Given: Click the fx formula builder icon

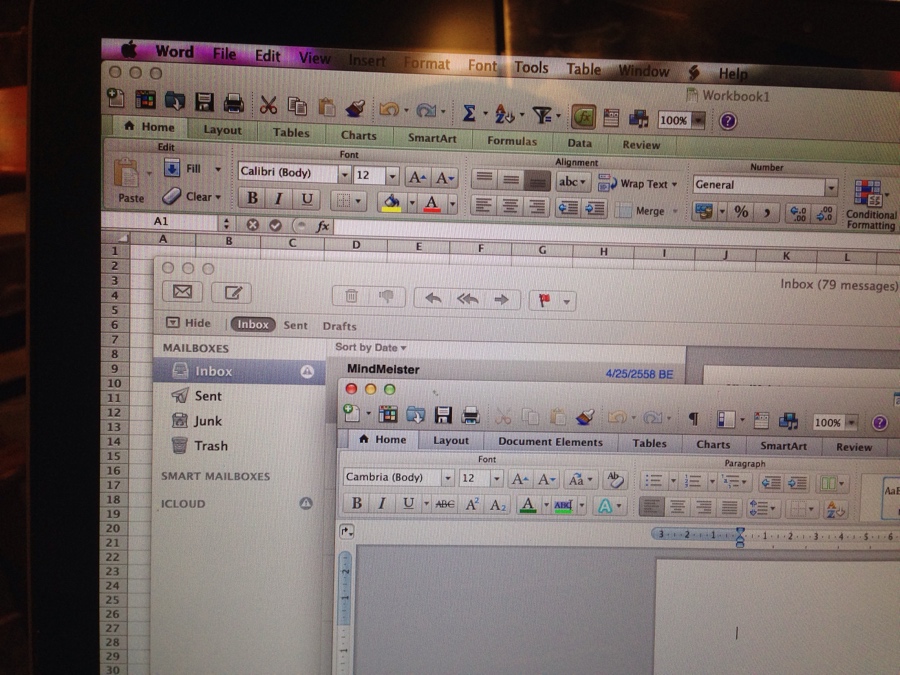Looking at the screenshot, I should click(323, 226).
